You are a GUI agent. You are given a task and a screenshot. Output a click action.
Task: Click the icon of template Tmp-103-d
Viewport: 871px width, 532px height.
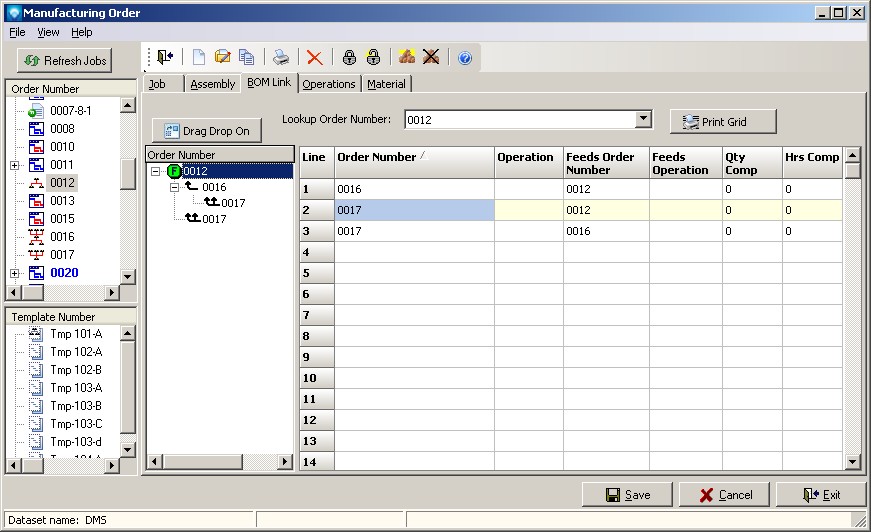[36, 442]
